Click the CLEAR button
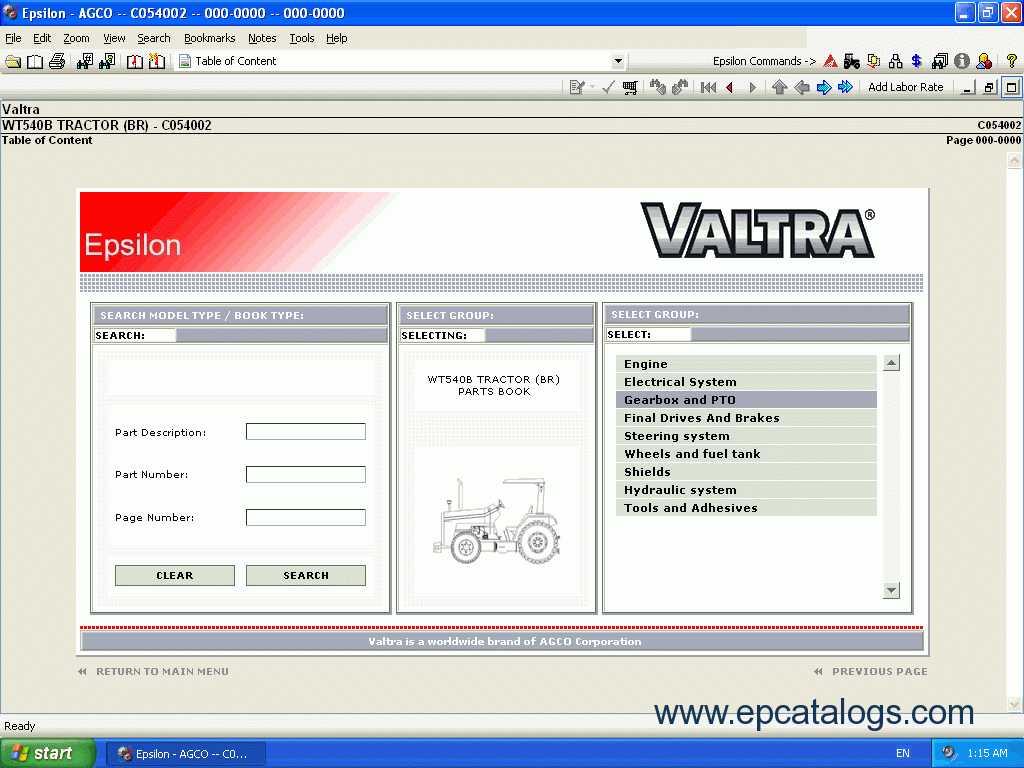Viewport: 1024px width, 768px height. pos(174,575)
